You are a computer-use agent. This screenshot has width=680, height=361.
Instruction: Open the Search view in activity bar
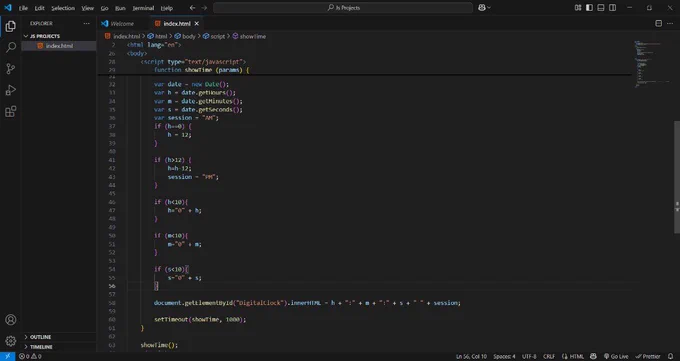pyautogui.click(x=10, y=47)
